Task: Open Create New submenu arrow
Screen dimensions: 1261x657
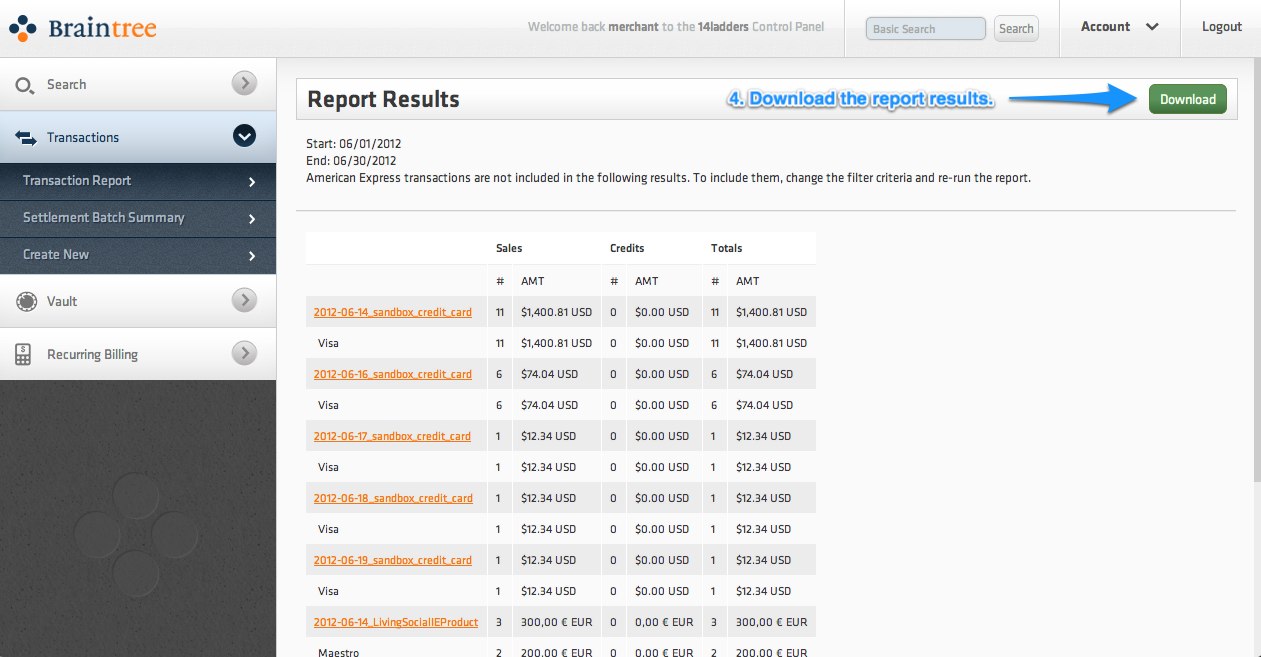Action: (252, 256)
